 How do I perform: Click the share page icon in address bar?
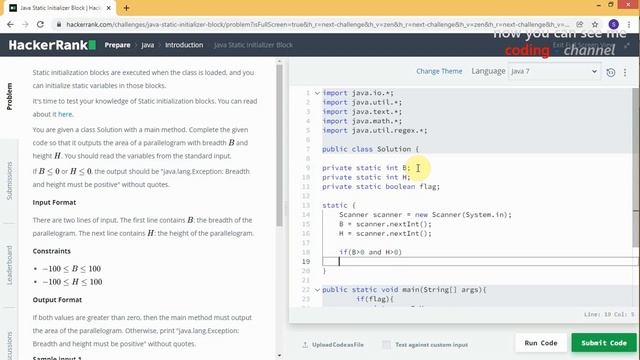[x=580, y=24]
